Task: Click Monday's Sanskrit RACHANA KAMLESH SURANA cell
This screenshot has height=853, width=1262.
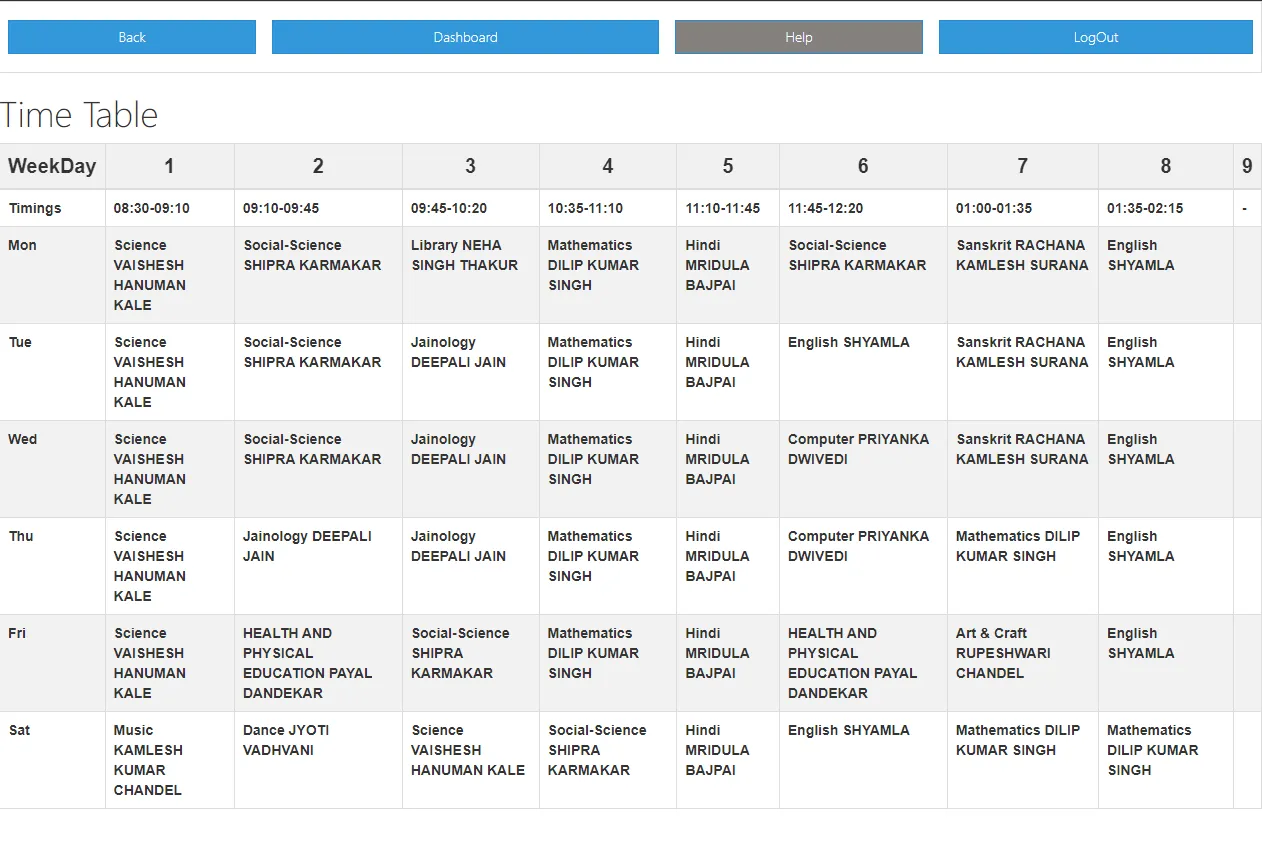Action: [1023, 275]
